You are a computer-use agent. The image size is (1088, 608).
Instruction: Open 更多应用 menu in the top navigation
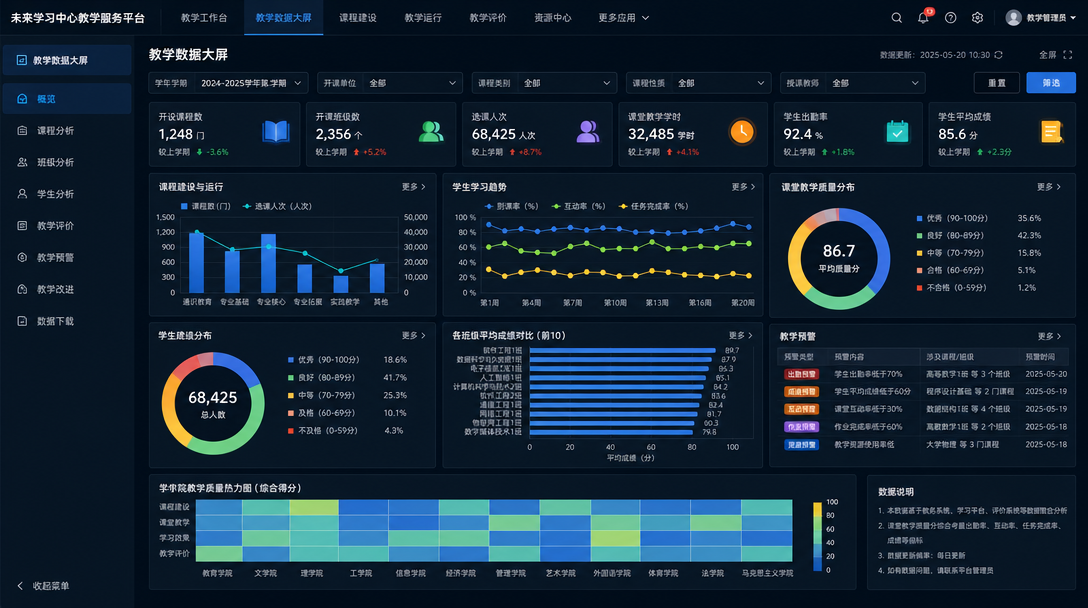tap(624, 18)
